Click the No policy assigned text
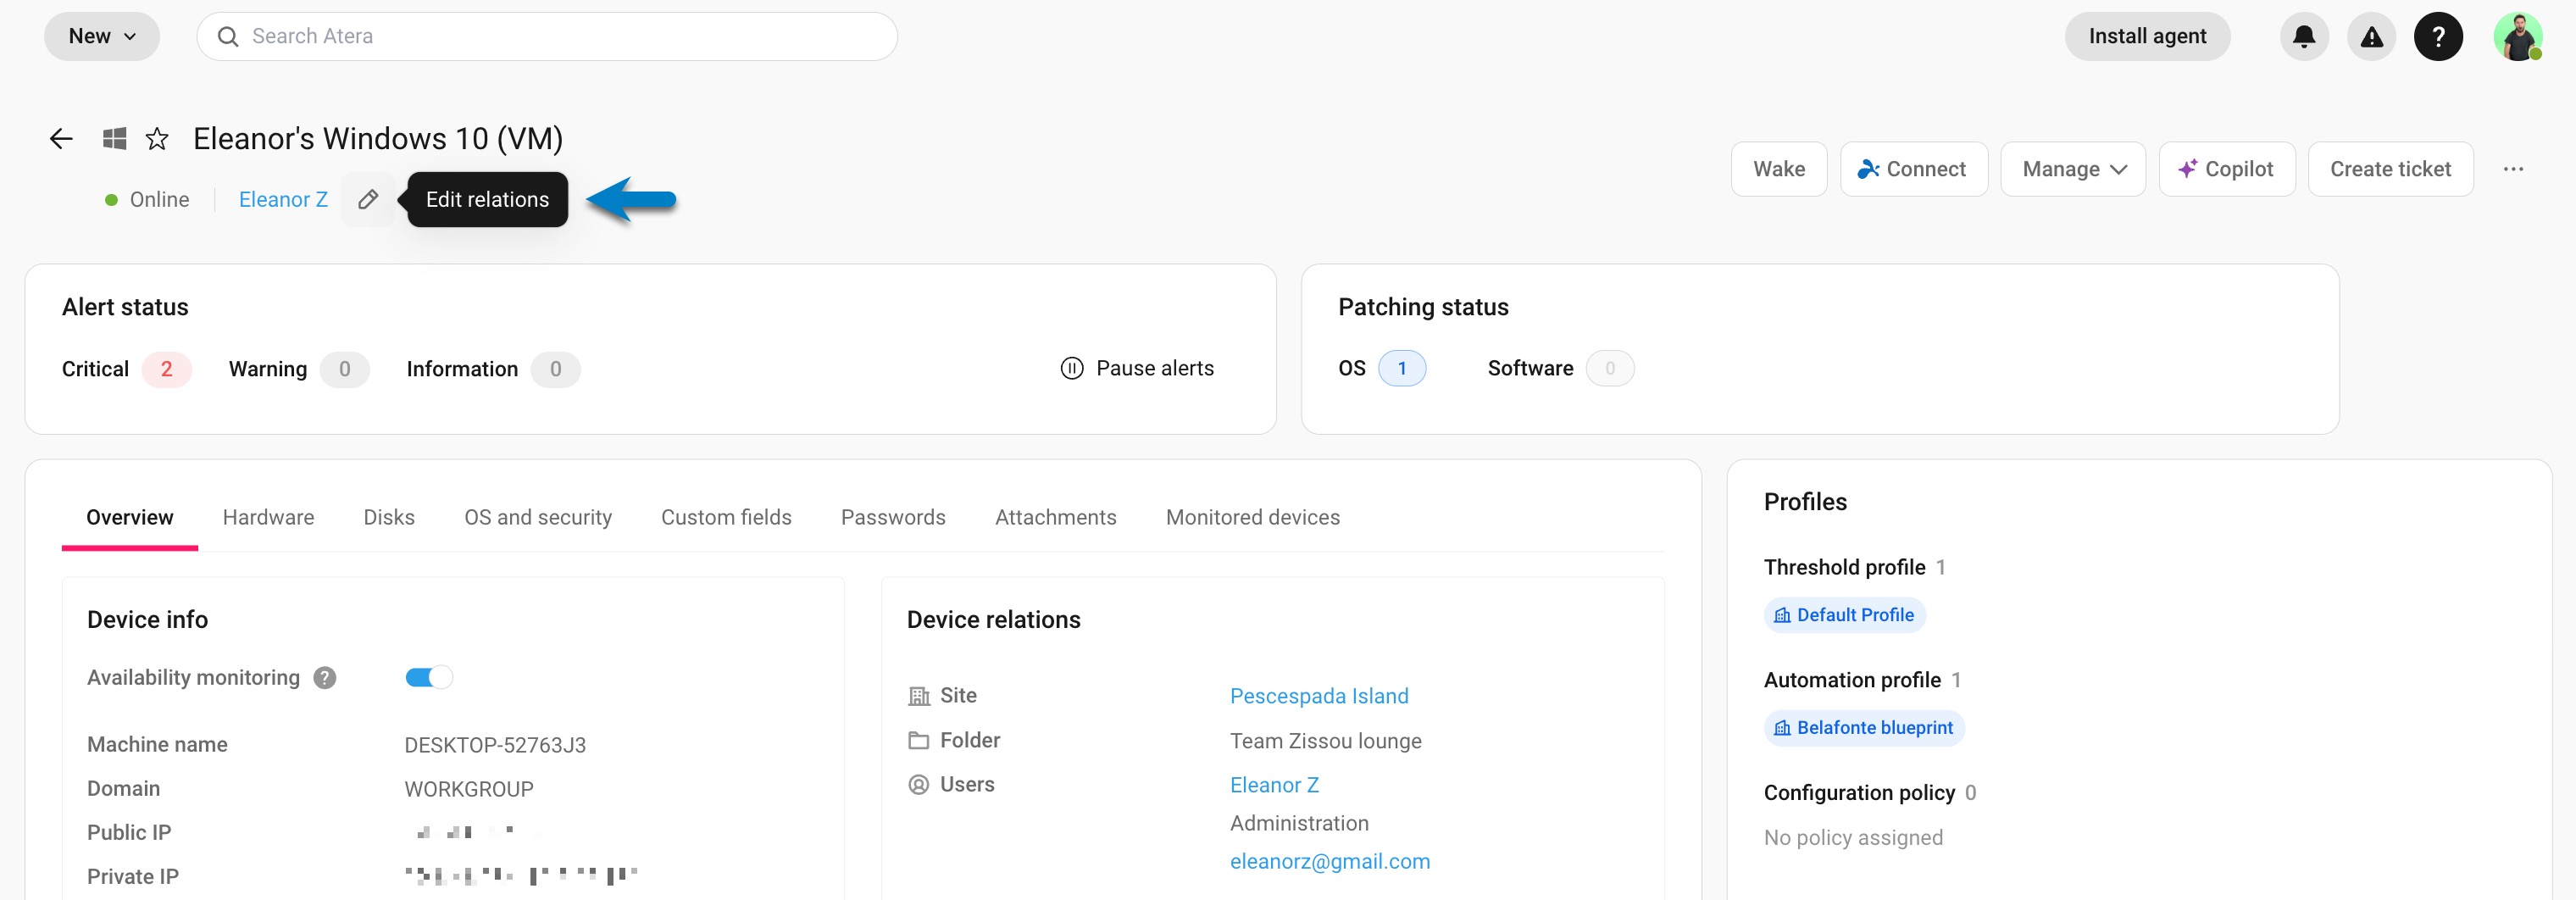Viewport: 2576px width, 900px height. [x=1853, y=838]
